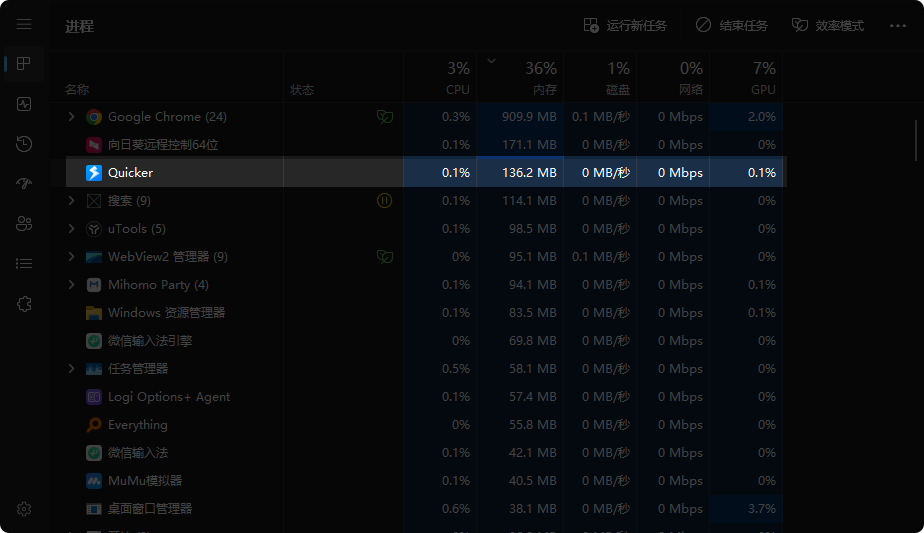Open the Startup apps tab
Screen dimensions: 924x533
point(24,183)
